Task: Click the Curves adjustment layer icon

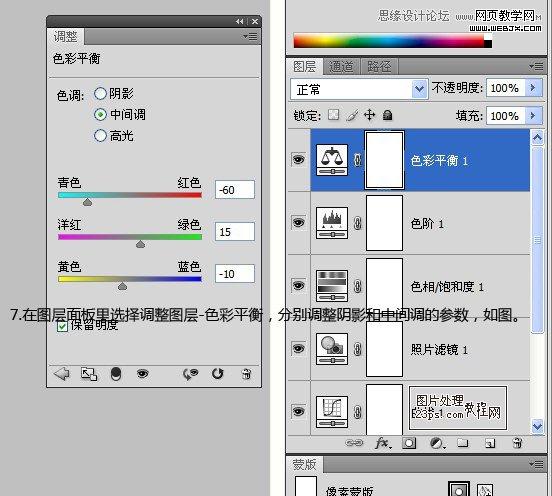Action: click(332, 412)
